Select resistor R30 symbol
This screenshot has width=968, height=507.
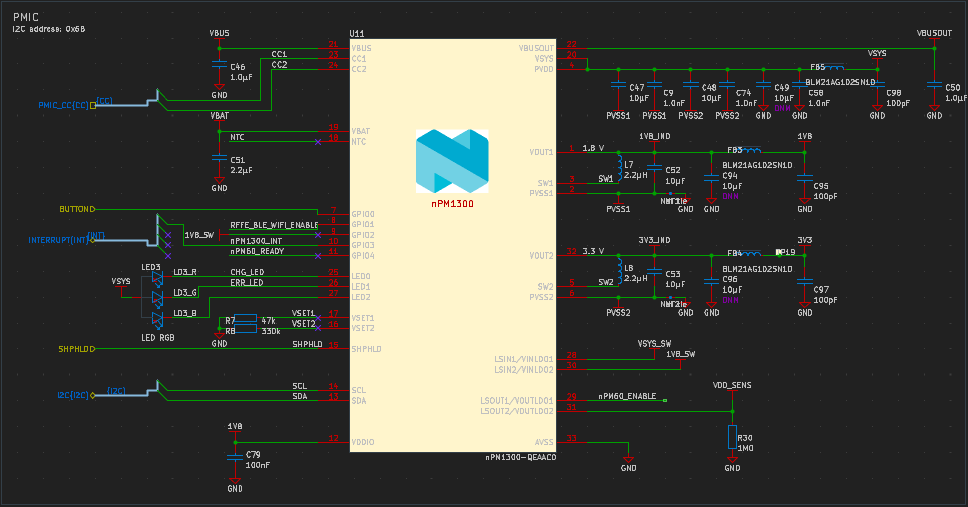pos(732,437)
